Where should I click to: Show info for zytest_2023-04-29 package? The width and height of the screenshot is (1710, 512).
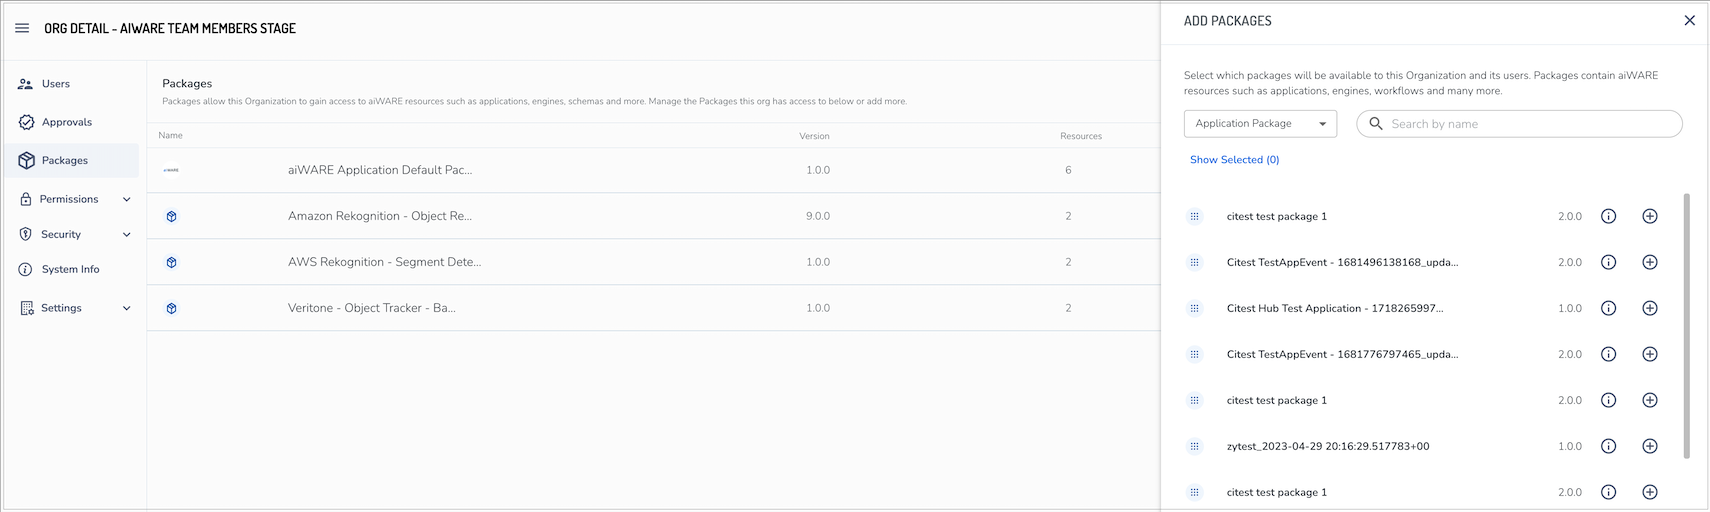pos(1608,446)
